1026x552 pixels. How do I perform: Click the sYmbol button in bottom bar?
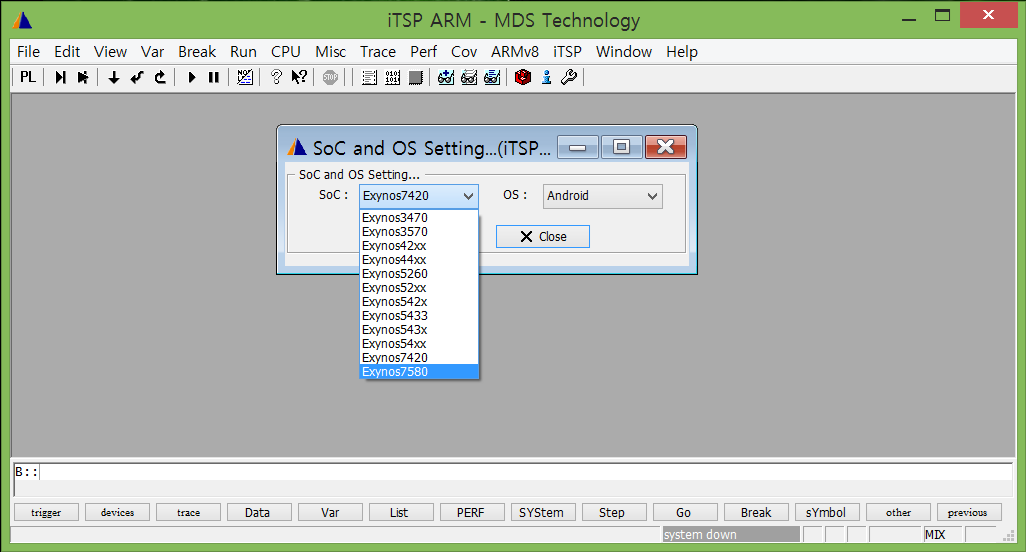click(x=826, y=512)
